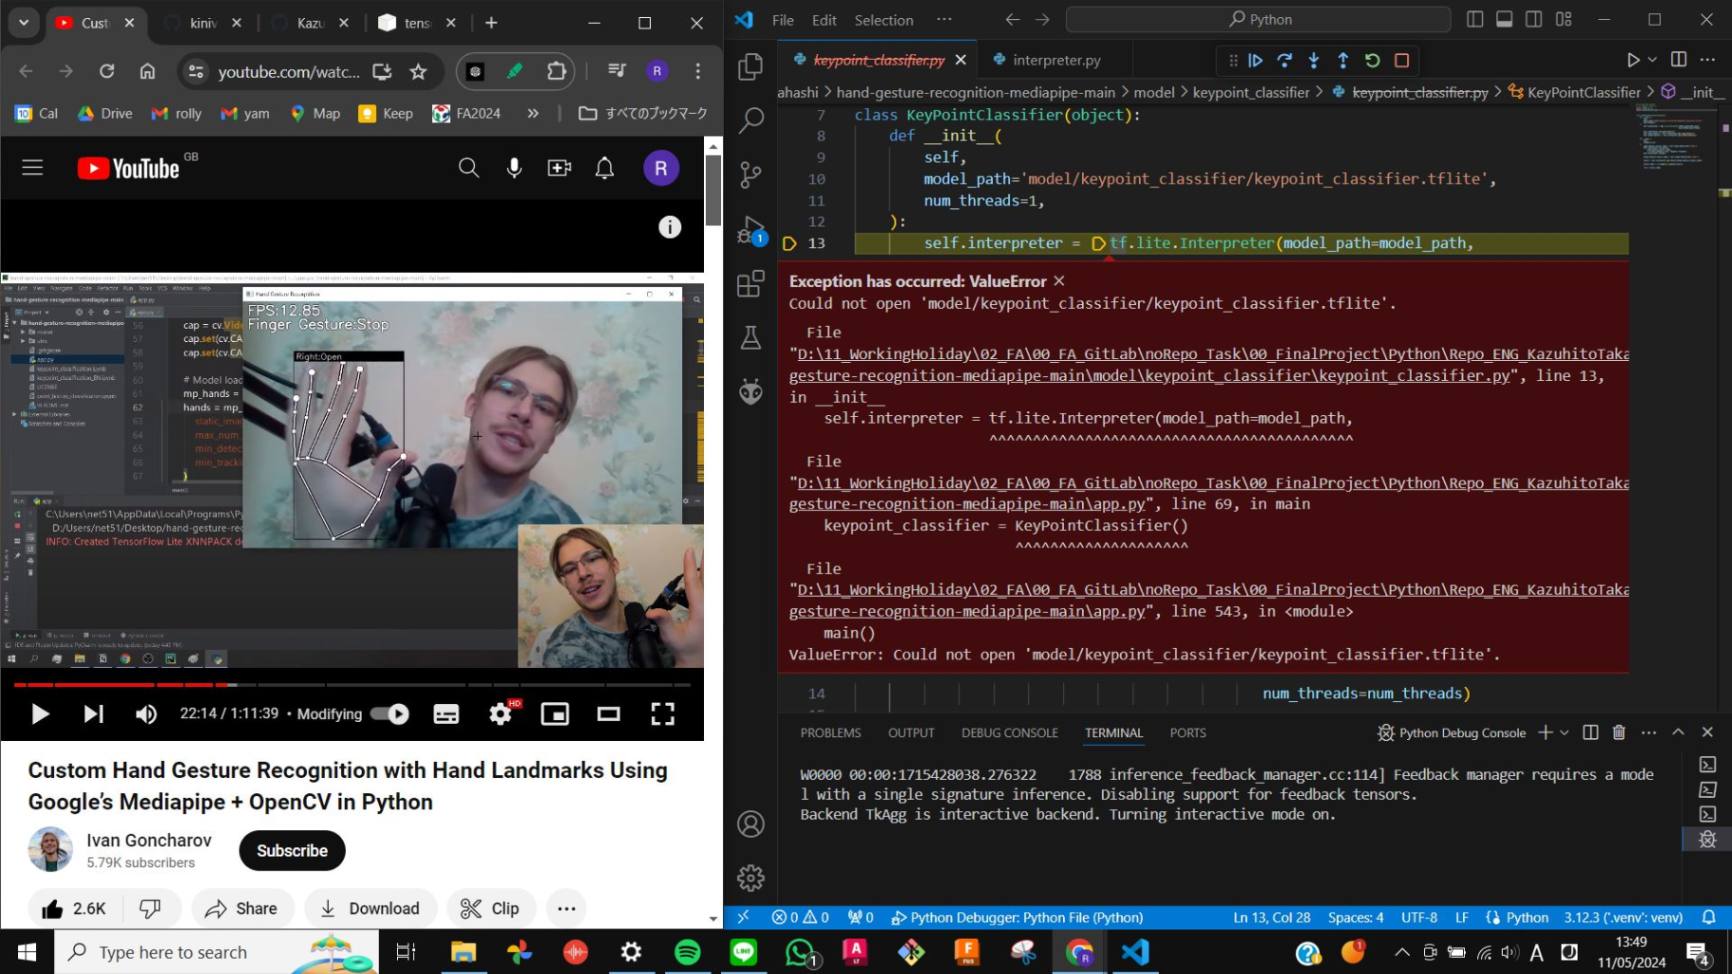
Task: Toggle YouTube miniplayer
Action: (555, 714)
